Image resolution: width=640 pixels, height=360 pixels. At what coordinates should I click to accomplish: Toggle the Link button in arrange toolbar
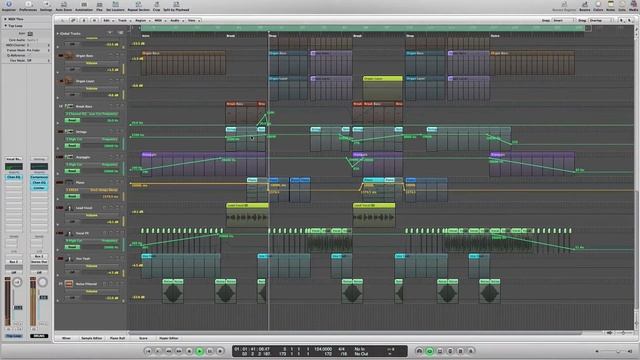pyautogui.click(x=73, y=20)
